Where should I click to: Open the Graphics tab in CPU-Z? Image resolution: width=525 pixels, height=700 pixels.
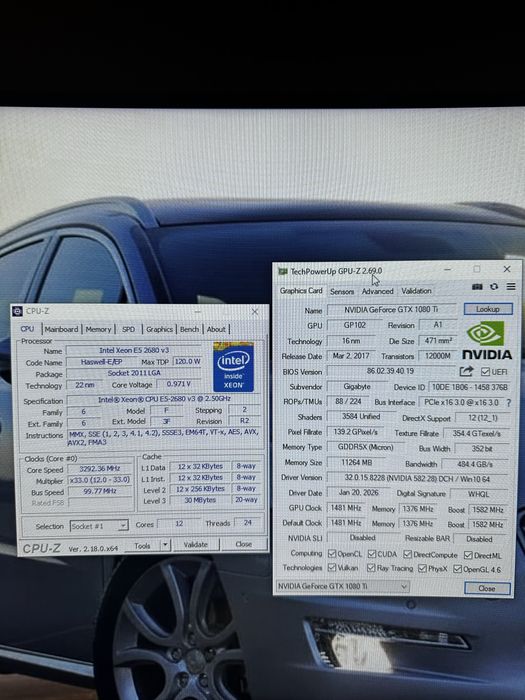[159, 329]
